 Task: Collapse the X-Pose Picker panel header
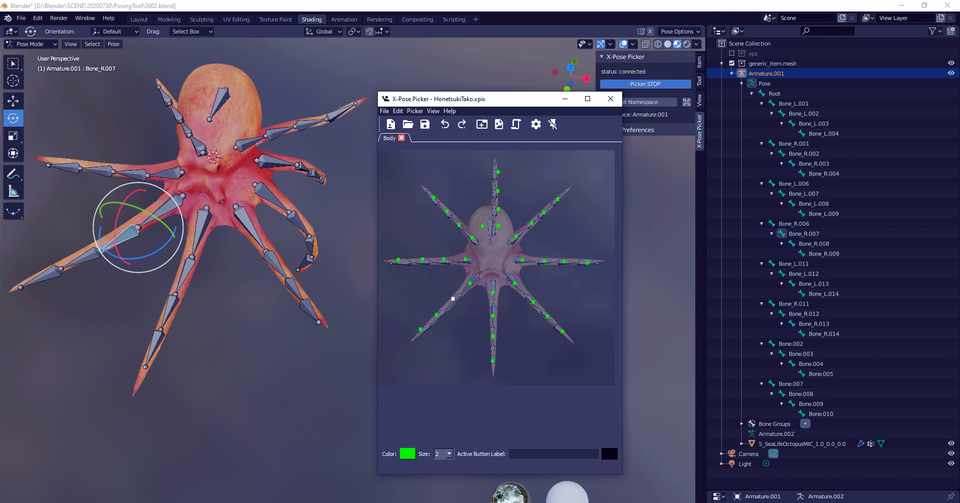pyautogui.click(x=602, y=56)
